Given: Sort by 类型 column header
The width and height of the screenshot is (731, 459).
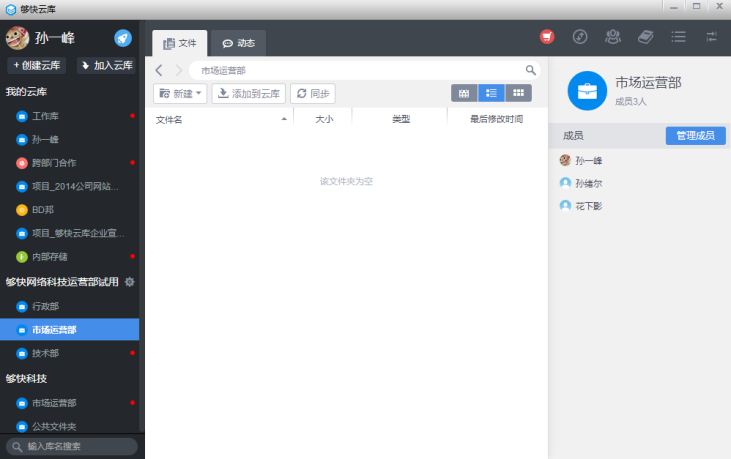Looking at the screenshot, I should (x=400, y=120).
